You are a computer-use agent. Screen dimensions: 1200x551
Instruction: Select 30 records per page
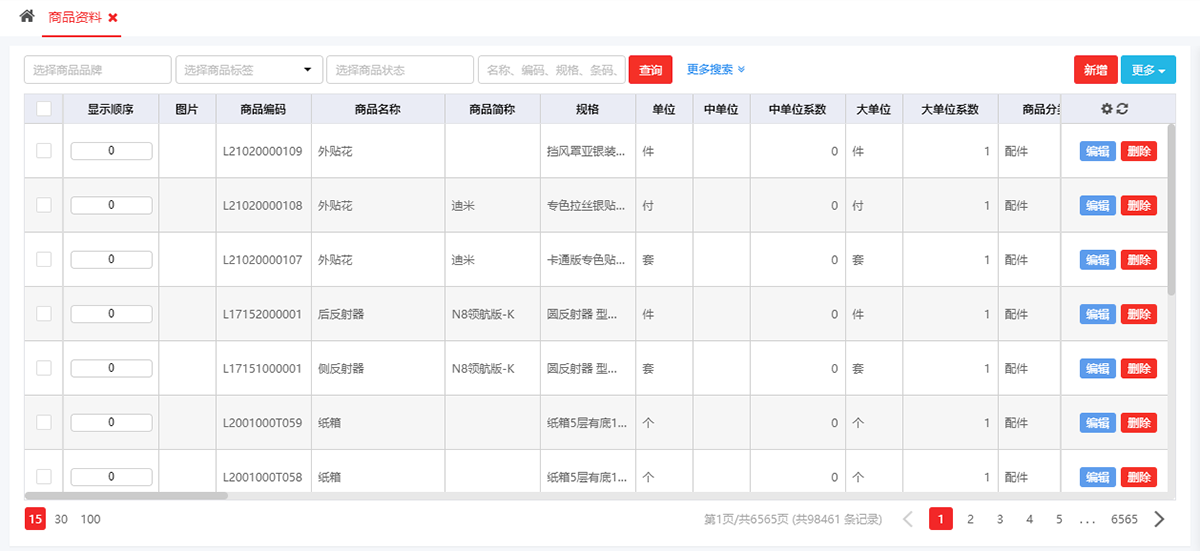click(x=61, y=519)
